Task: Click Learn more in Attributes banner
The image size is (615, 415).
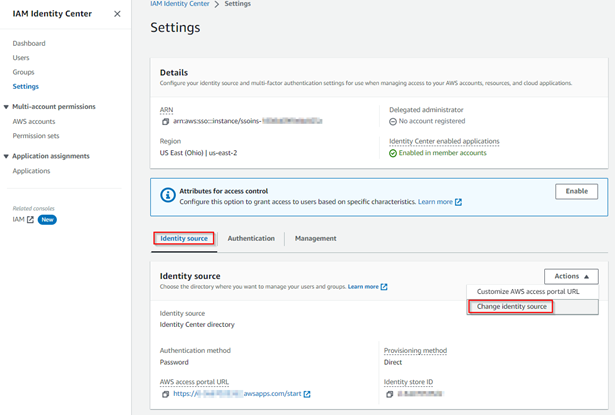Action: pyautogui.click(x=435, y=202)
